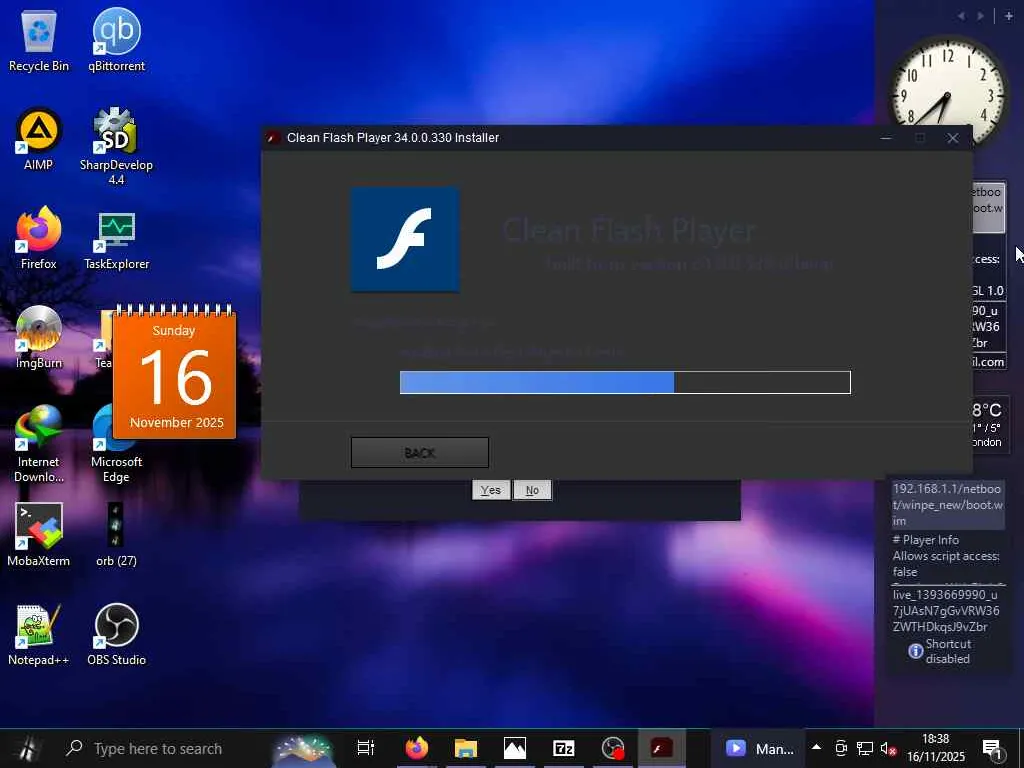Open the OBS recording taskbar icon

[613, 748]
